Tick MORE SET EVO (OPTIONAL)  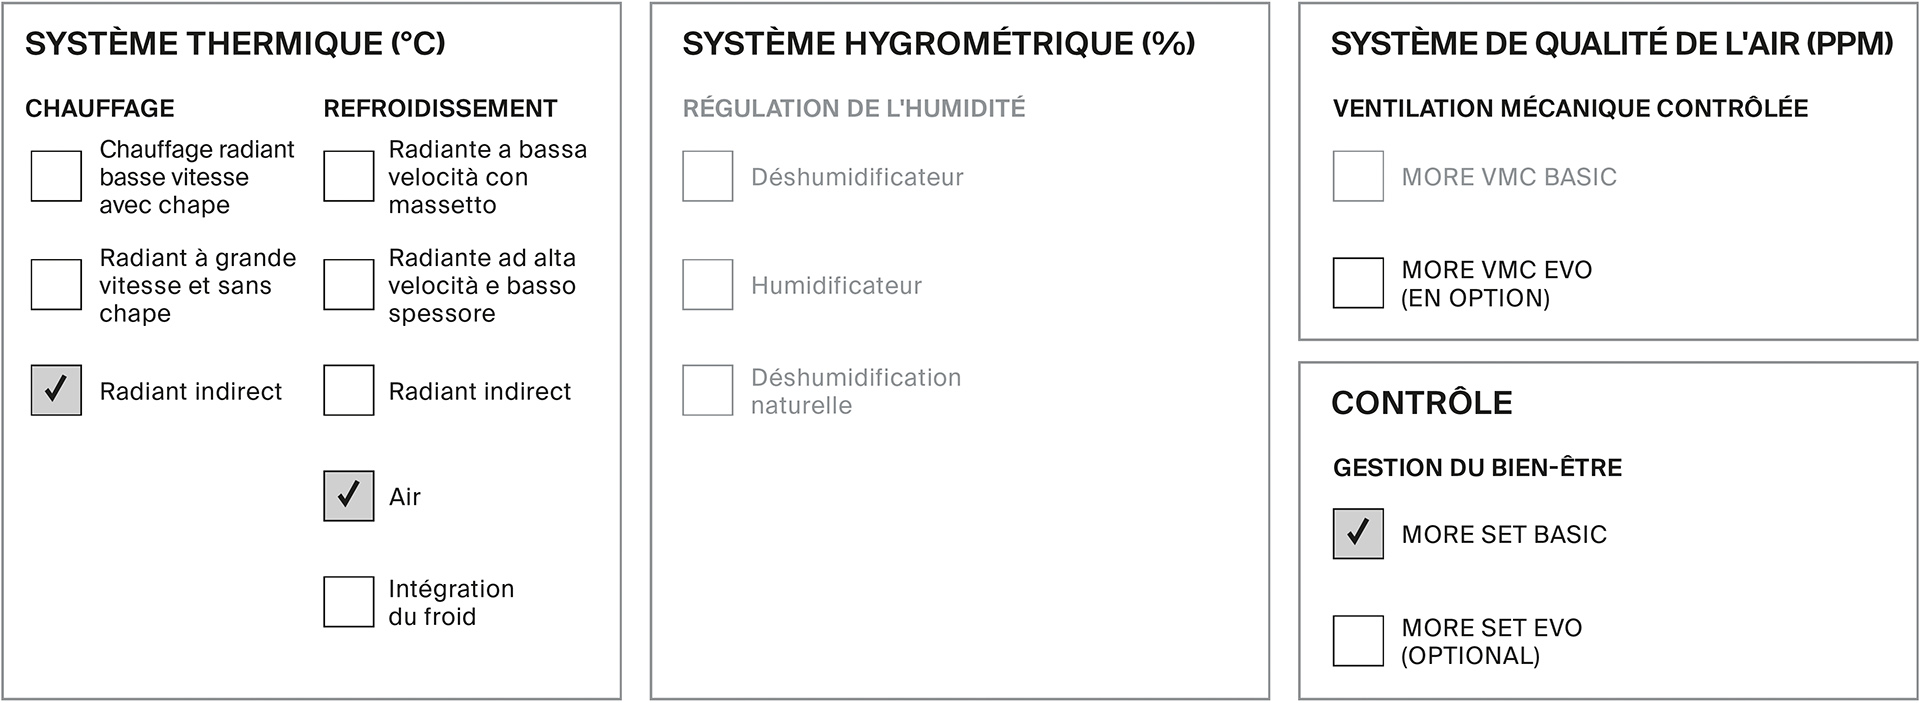pos(1358,641)
